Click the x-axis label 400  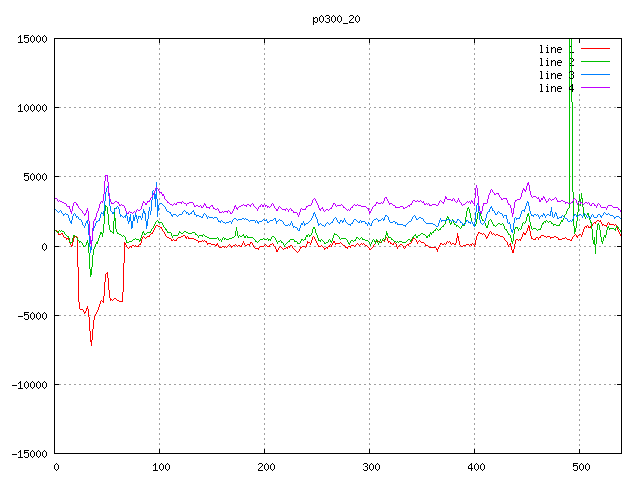pos(476,467)
